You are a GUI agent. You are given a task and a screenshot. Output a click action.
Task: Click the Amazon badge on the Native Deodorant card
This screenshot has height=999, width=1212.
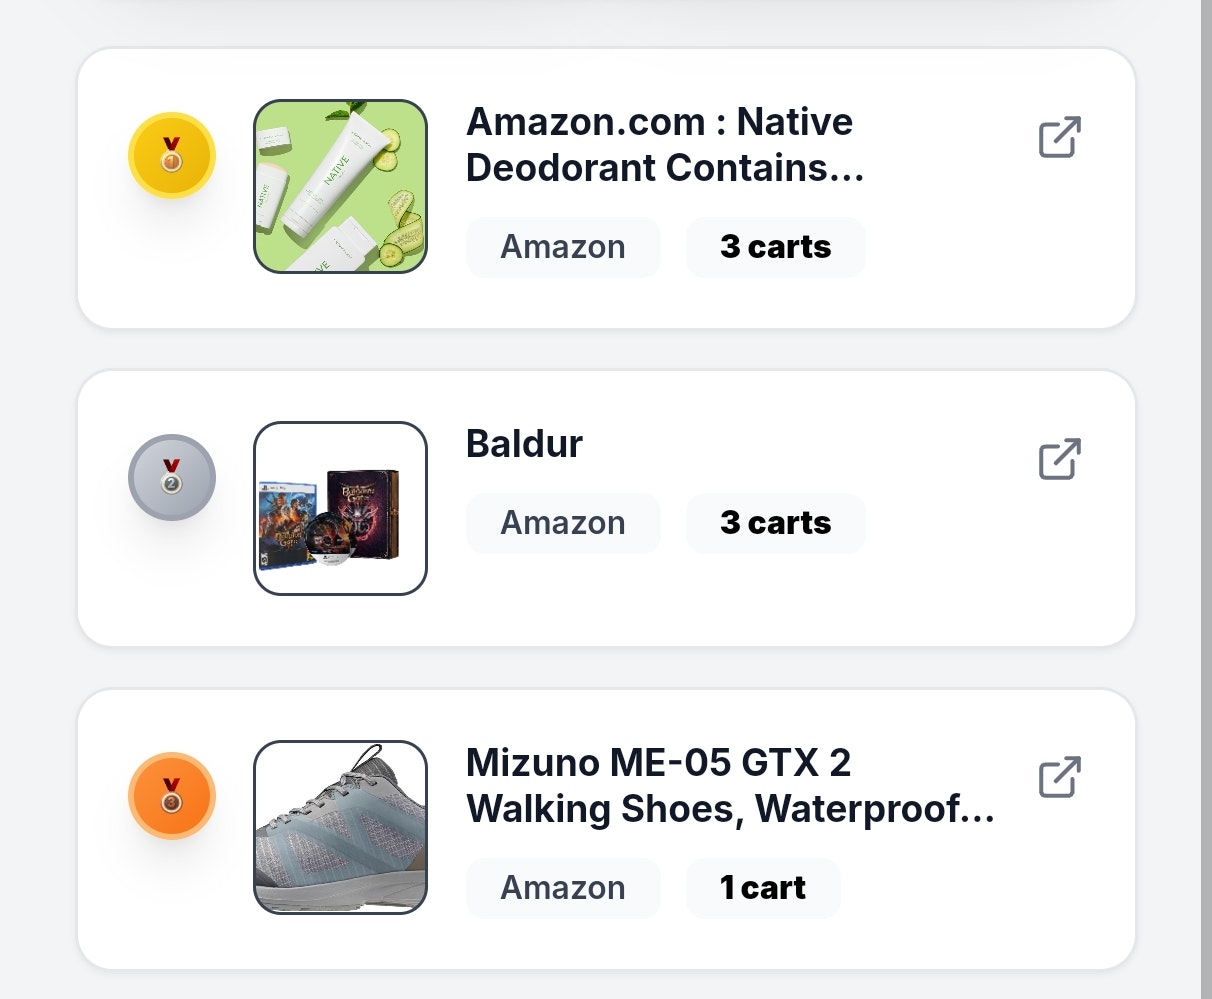point(563,246)
